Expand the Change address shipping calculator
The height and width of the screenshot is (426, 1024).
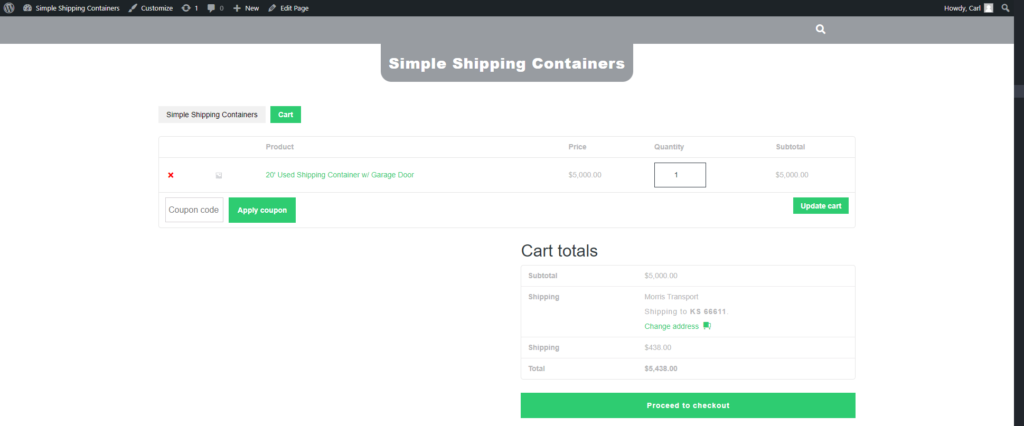click(x=672, y=326)
